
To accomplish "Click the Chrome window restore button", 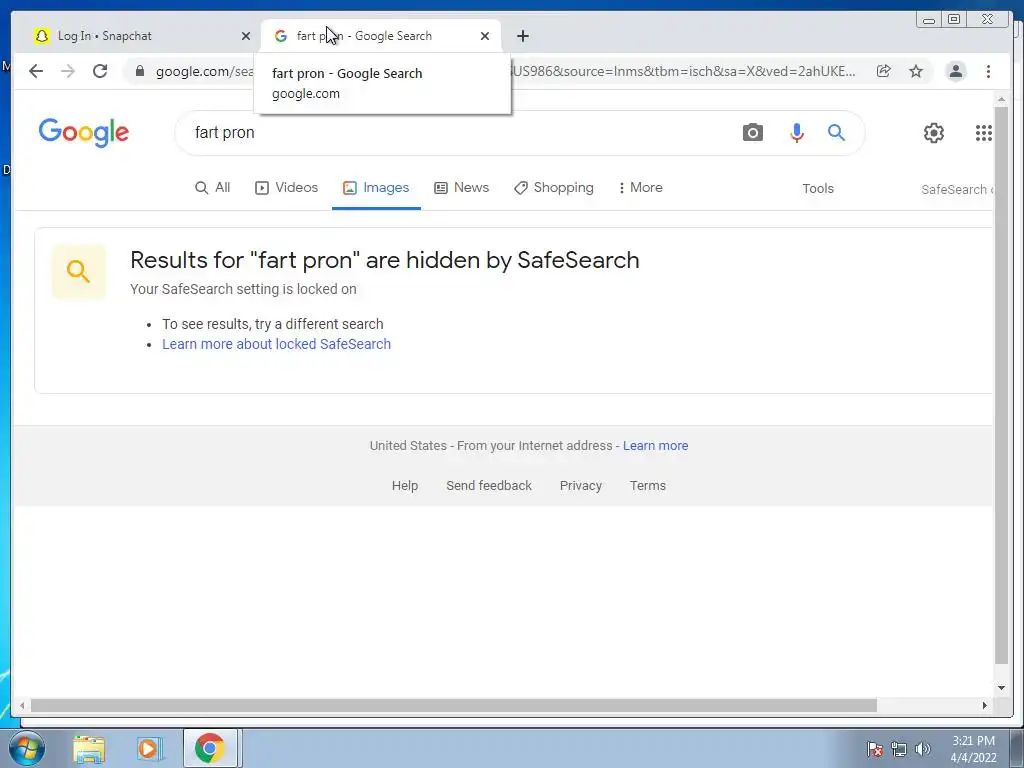I will point(954,20).
